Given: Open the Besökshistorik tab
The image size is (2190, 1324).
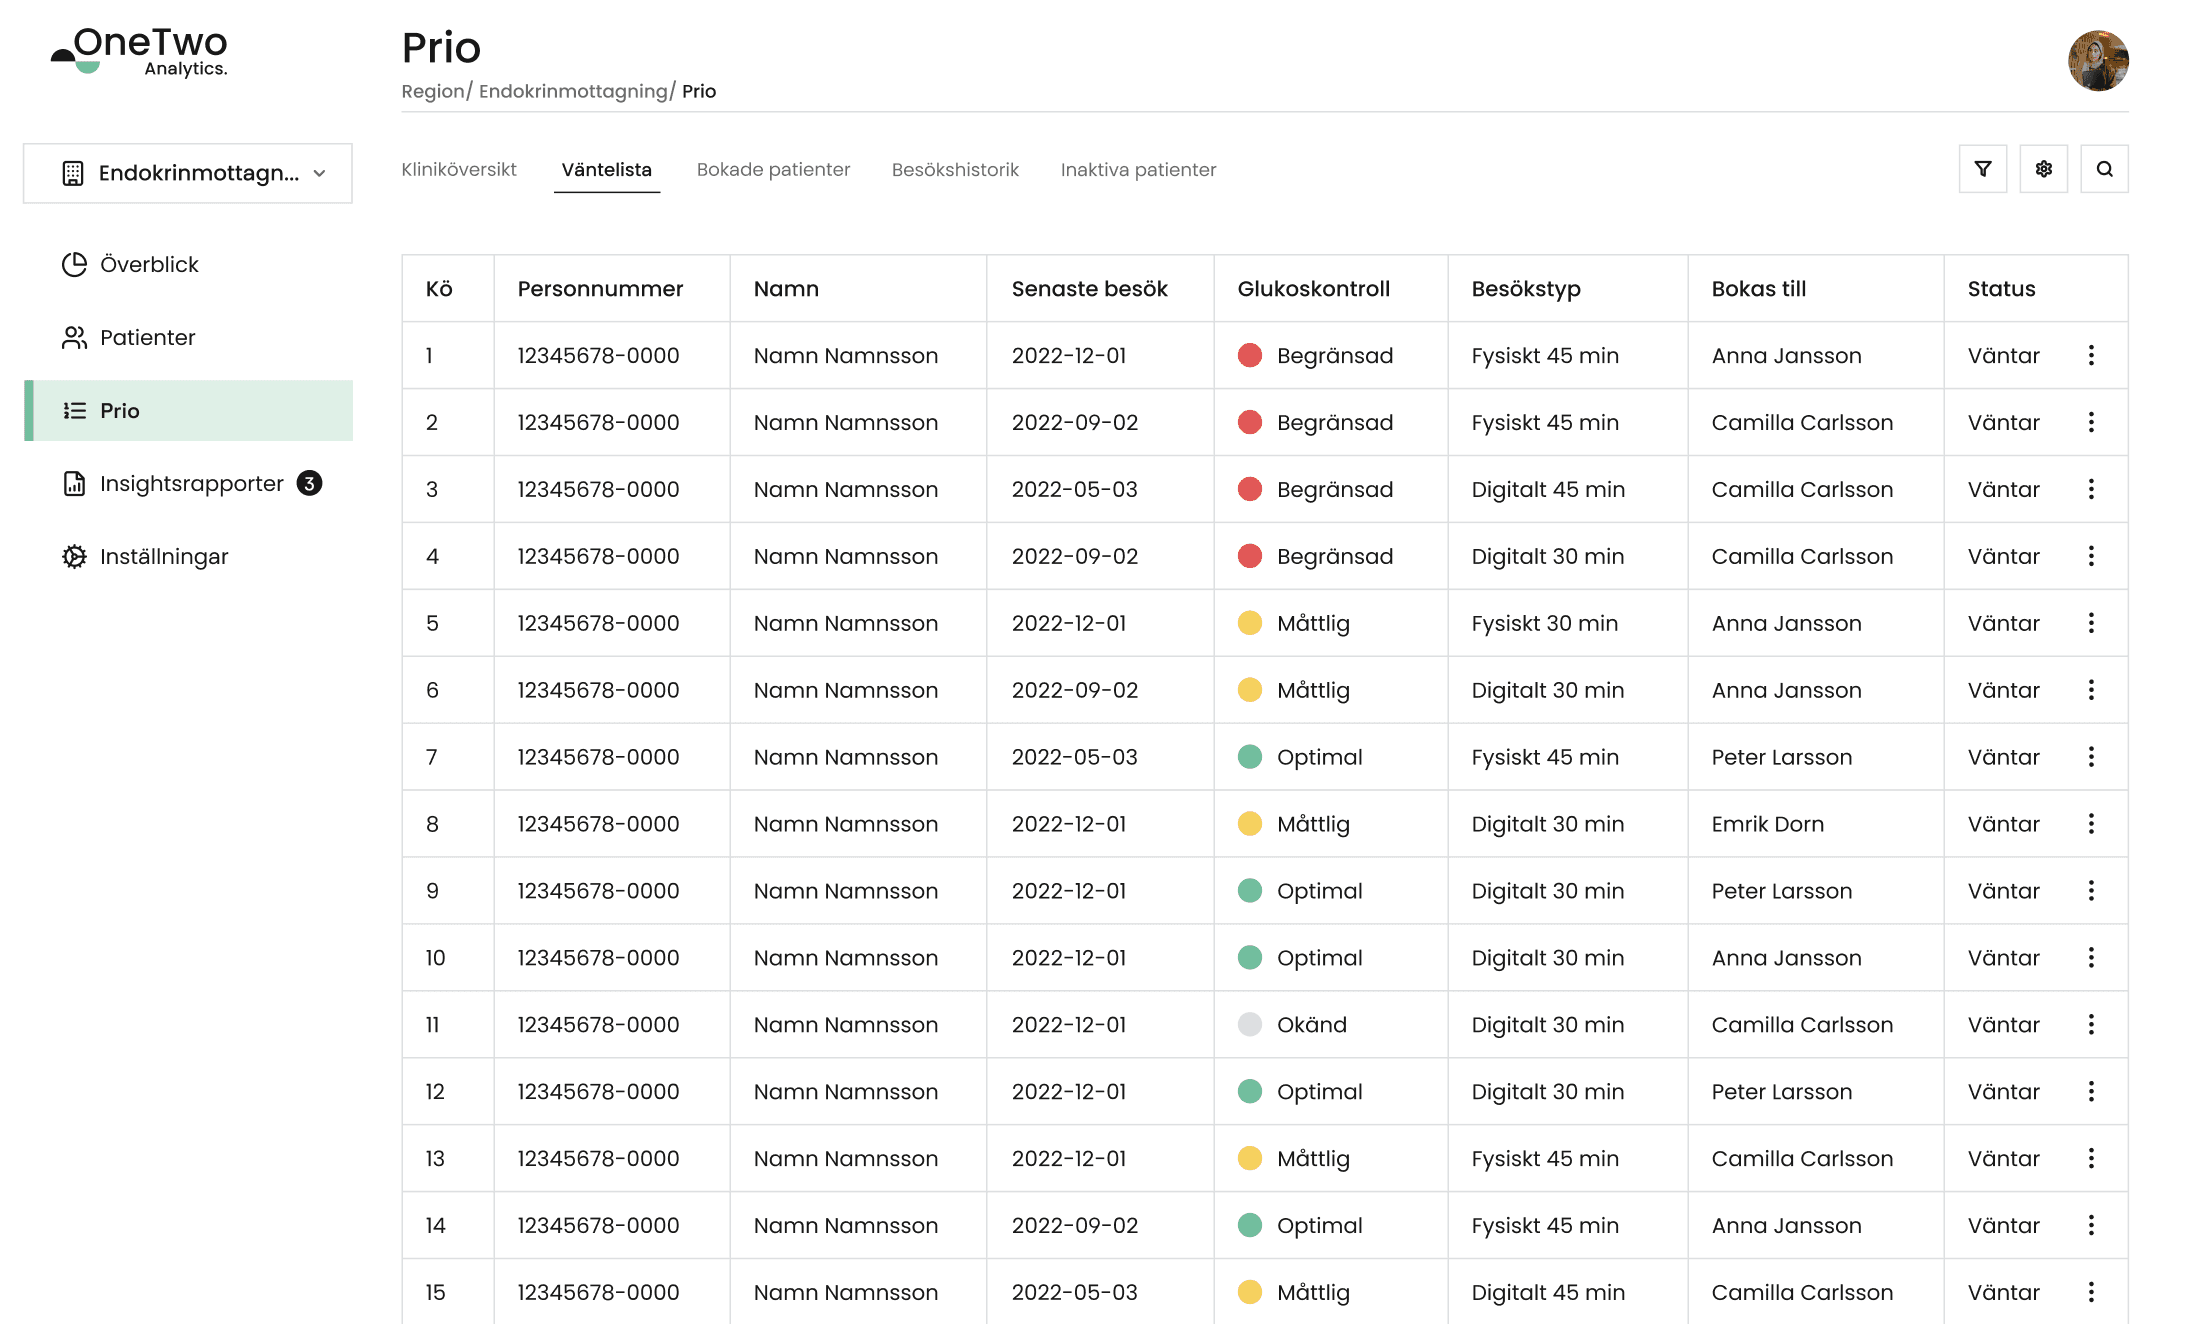Looking at the screenshot, I should coord(955,169).
